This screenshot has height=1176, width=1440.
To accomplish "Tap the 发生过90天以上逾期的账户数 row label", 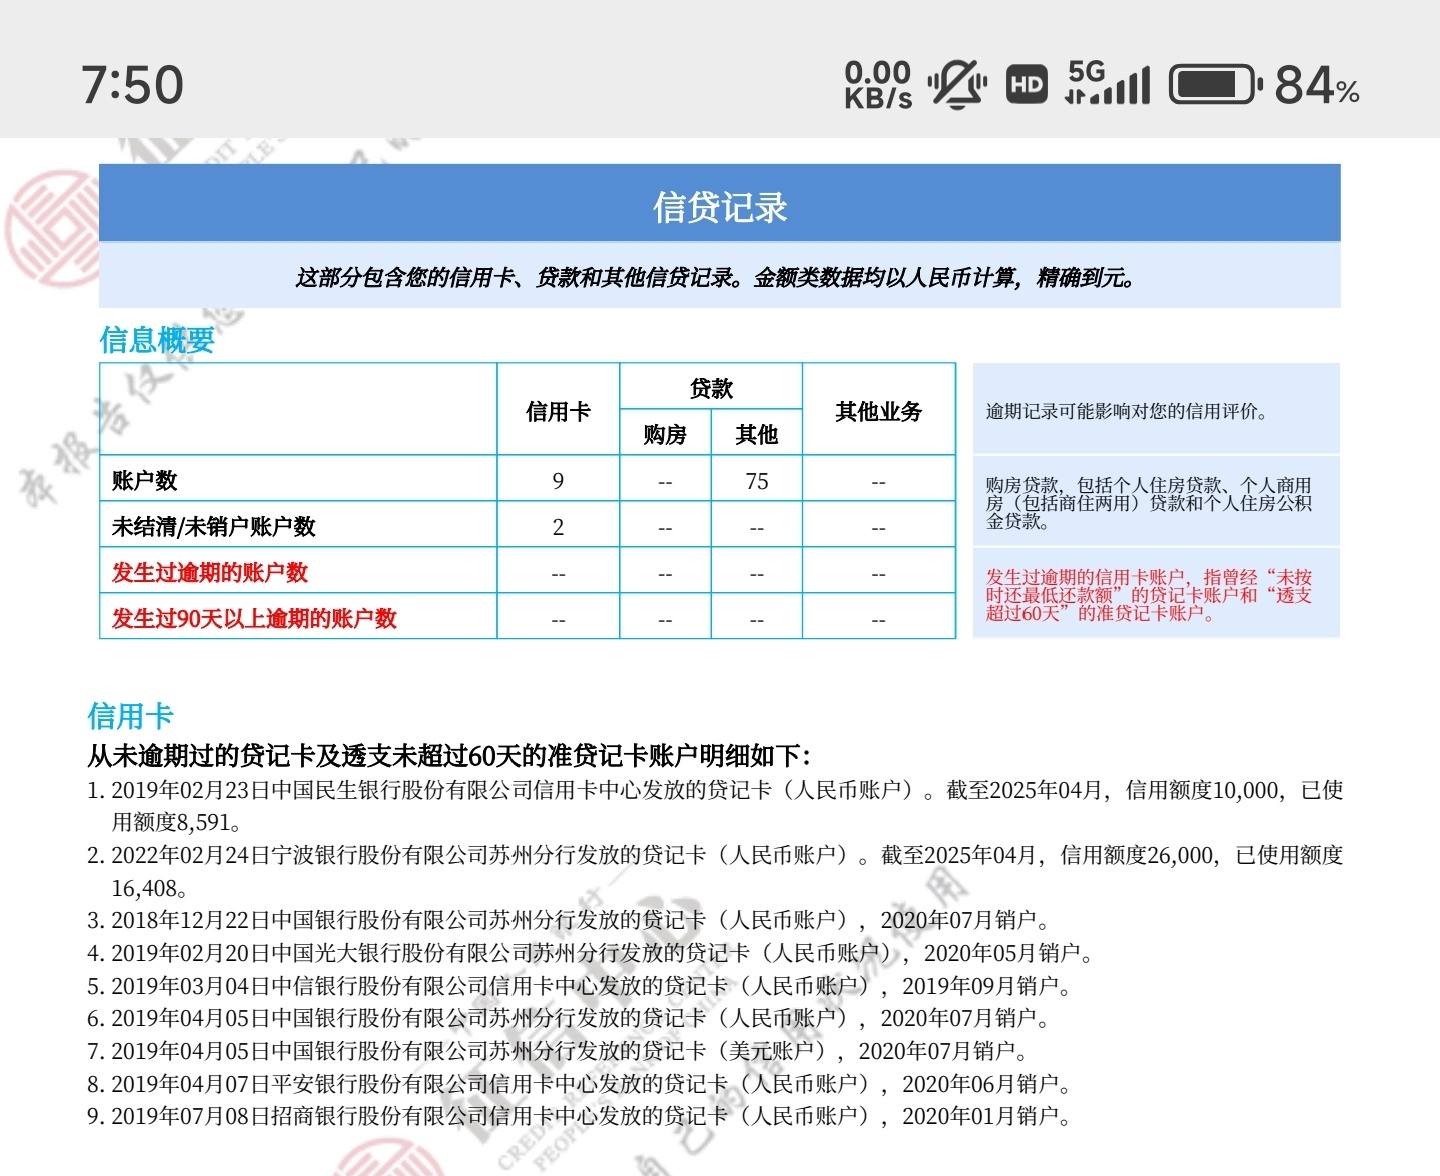I will tap(254, 618).
